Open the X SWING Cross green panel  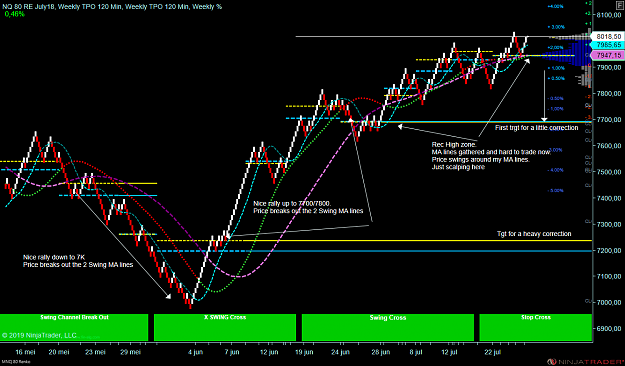point(225,328)
